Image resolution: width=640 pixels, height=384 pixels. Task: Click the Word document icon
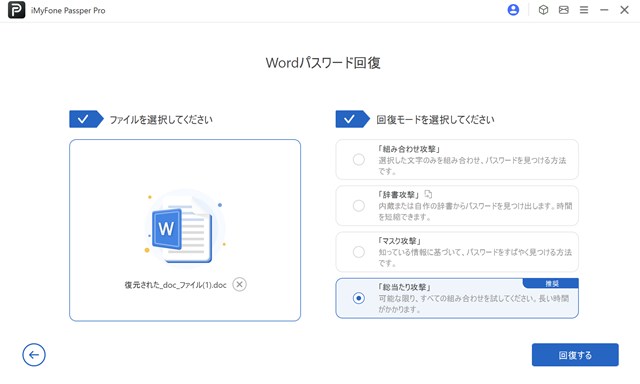pos(182,230)
